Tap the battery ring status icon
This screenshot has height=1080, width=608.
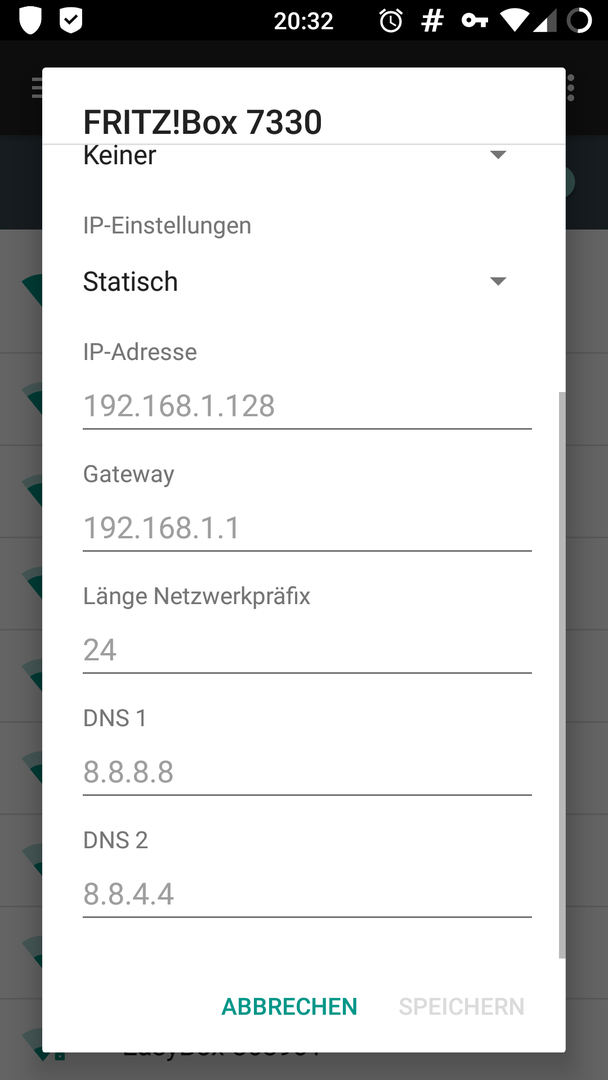click(x=579, y=21)
